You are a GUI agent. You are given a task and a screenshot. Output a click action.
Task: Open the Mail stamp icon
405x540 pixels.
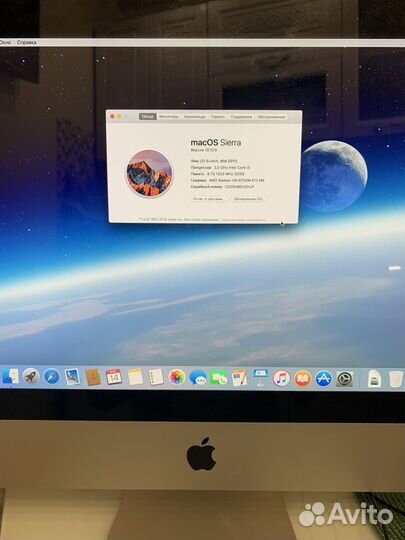pos(72,377)
